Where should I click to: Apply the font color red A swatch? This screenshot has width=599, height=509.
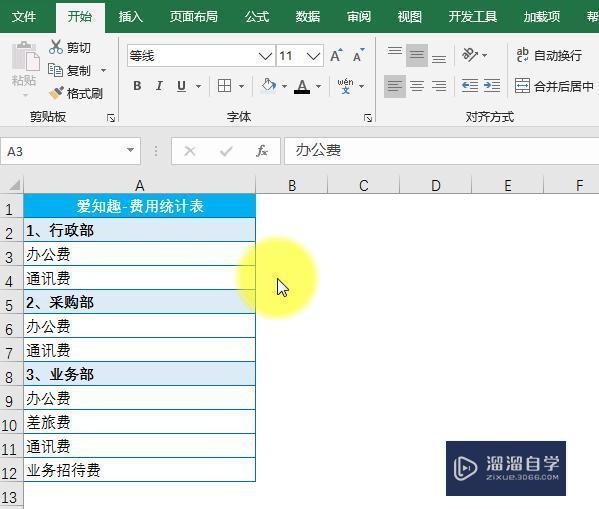tap(302, 86)
